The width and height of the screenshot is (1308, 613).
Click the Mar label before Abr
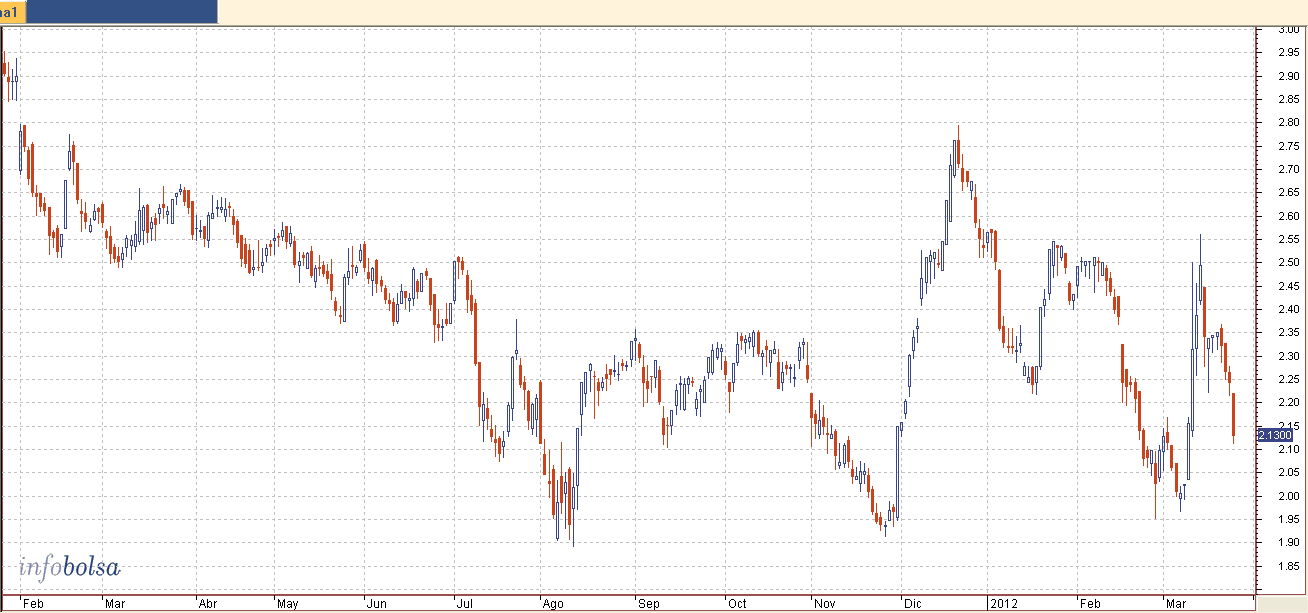[114, 604]
